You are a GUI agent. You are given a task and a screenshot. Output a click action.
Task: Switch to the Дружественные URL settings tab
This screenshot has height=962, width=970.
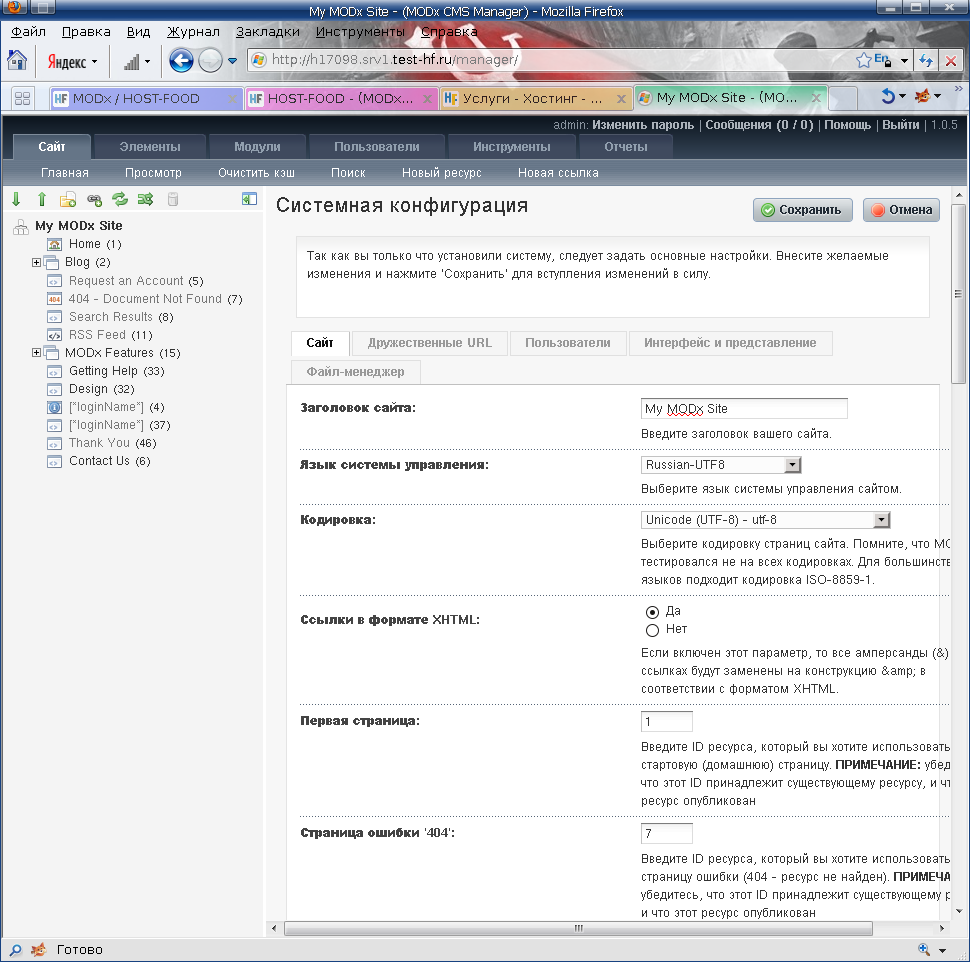tap(429, 343)
